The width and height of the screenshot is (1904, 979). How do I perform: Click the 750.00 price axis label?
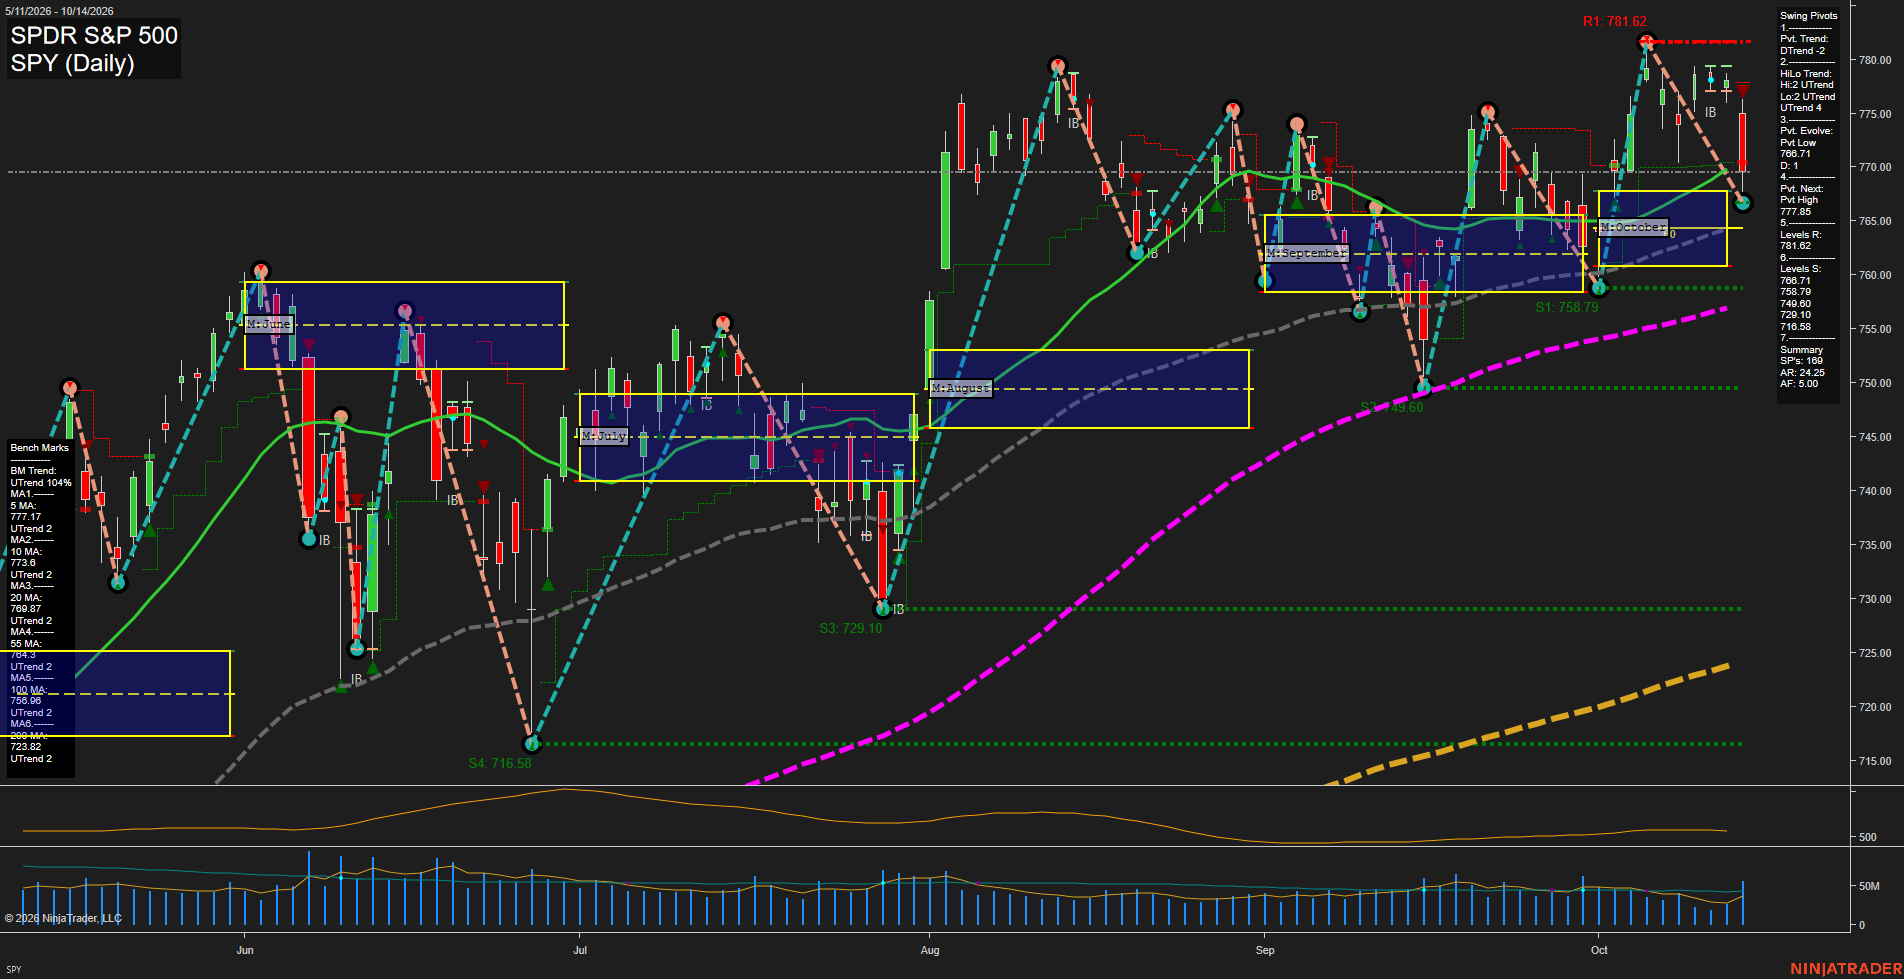[1875, 383]
